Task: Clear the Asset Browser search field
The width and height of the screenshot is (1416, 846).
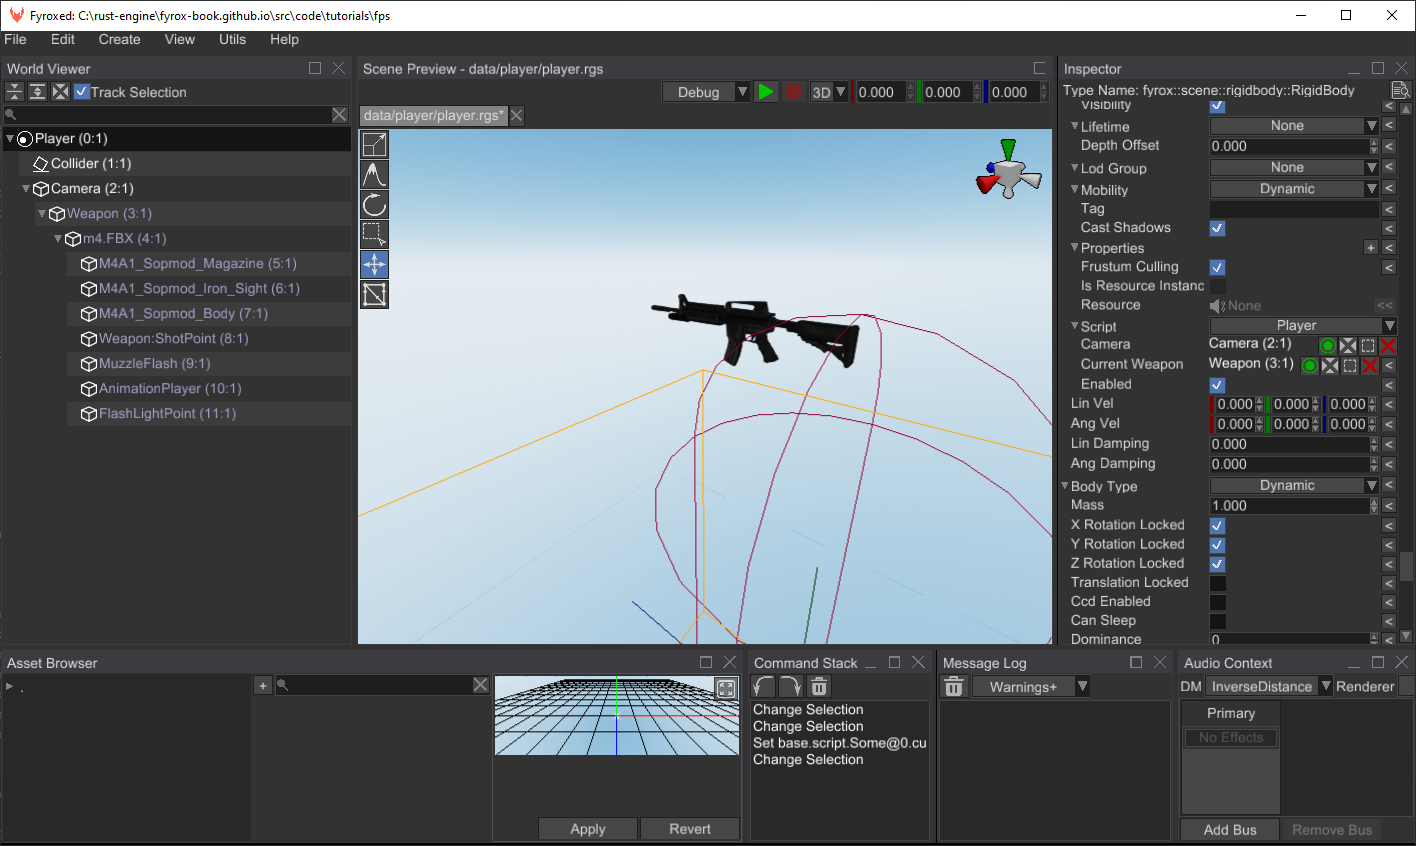Action: tap(481, 685)
